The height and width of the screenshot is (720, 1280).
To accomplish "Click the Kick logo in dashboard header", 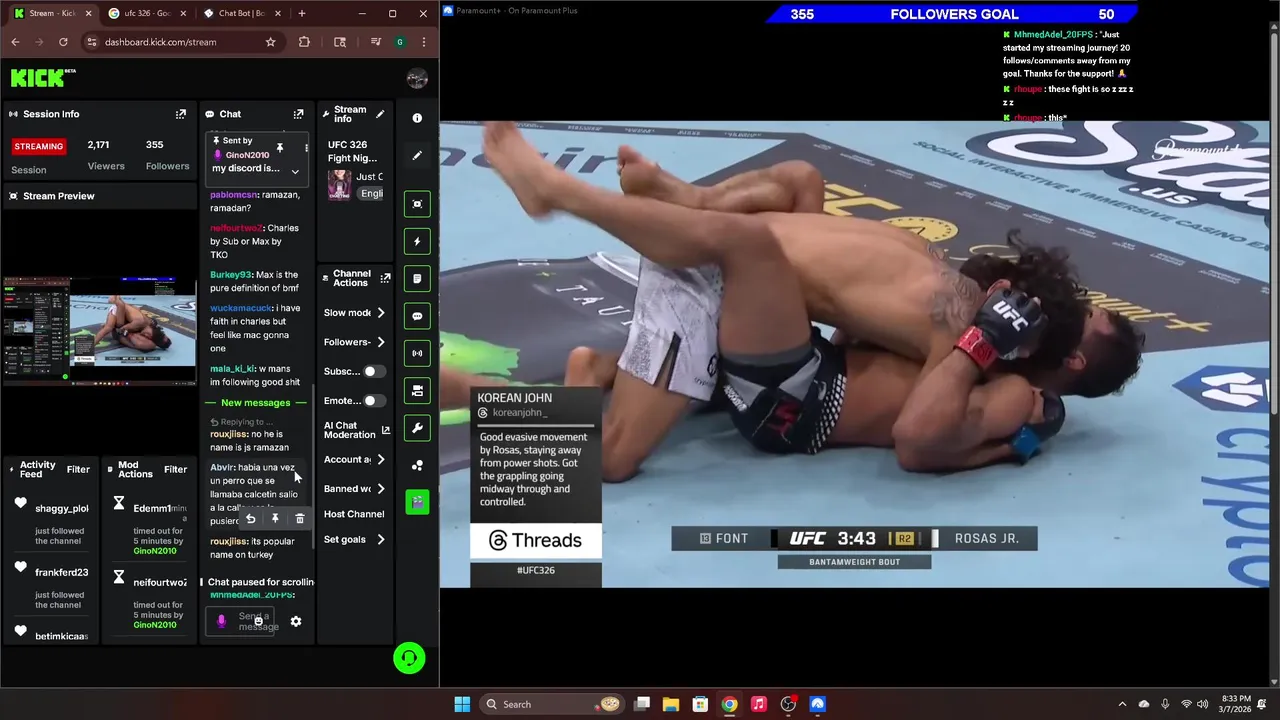I will click(43, 77).
